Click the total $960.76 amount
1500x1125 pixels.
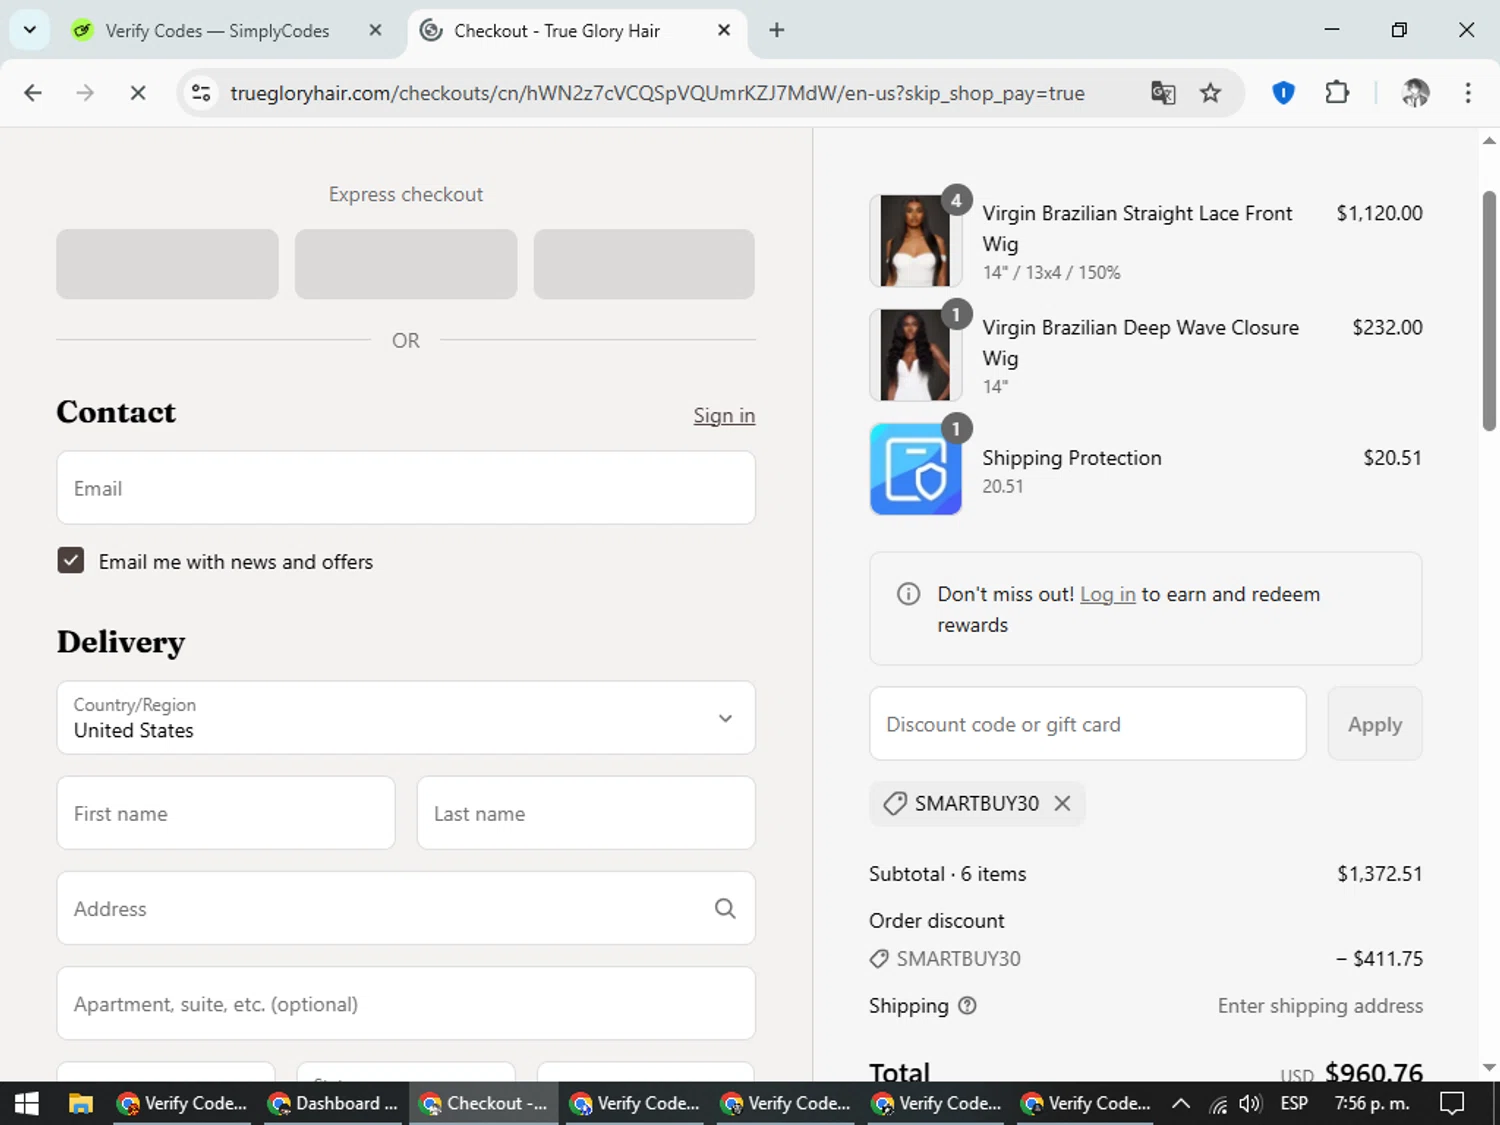pos(1373,1073)
